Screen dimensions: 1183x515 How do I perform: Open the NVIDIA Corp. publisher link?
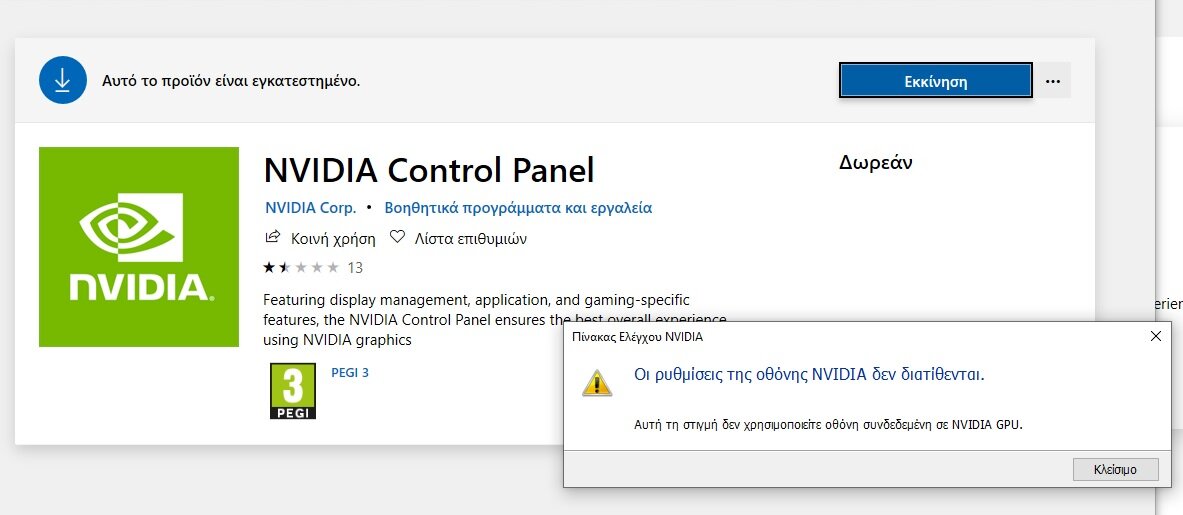click(311, 207)
